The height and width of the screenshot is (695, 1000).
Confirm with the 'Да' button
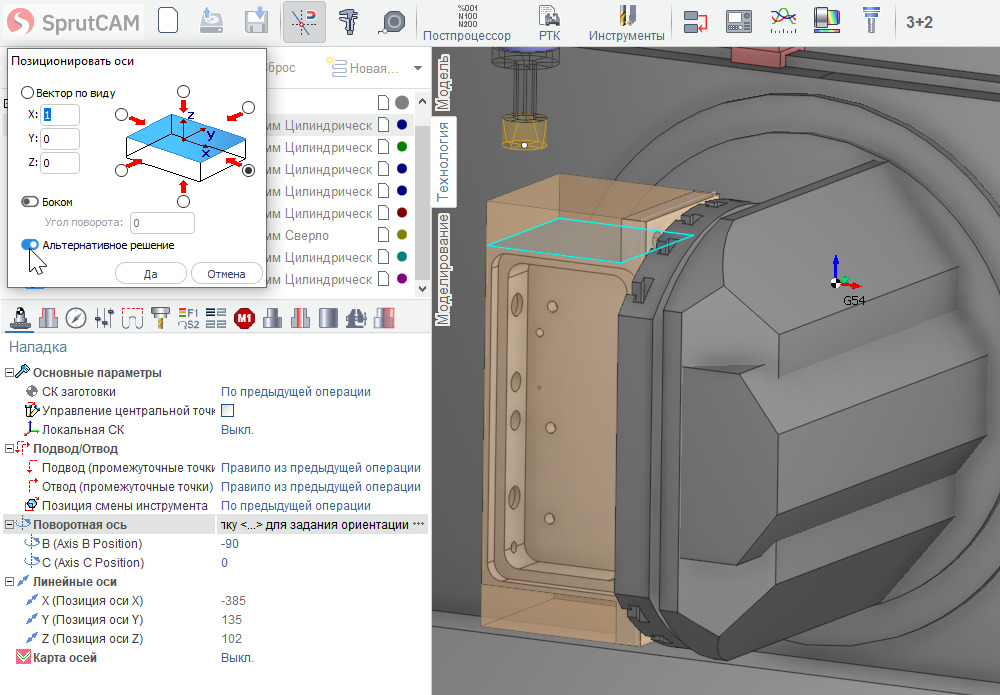[151, 274]
